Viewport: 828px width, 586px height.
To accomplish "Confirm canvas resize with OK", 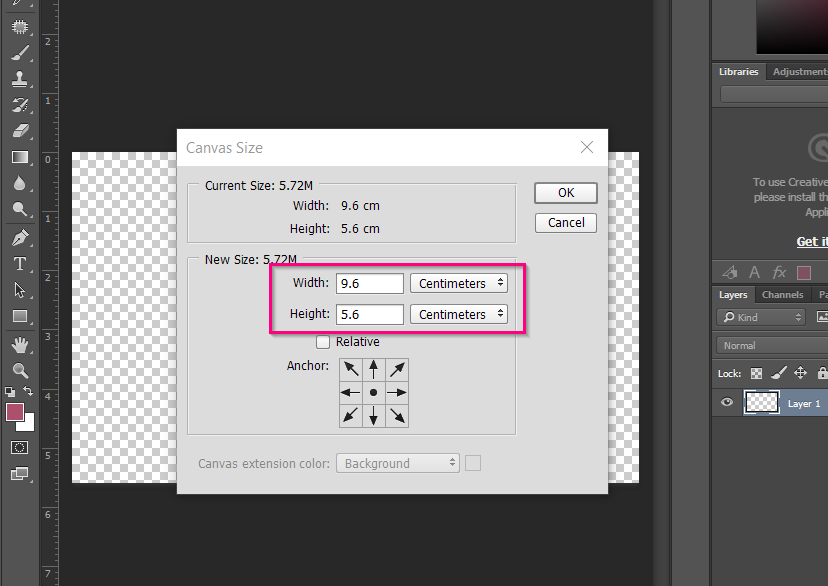I will pos(565,192).
